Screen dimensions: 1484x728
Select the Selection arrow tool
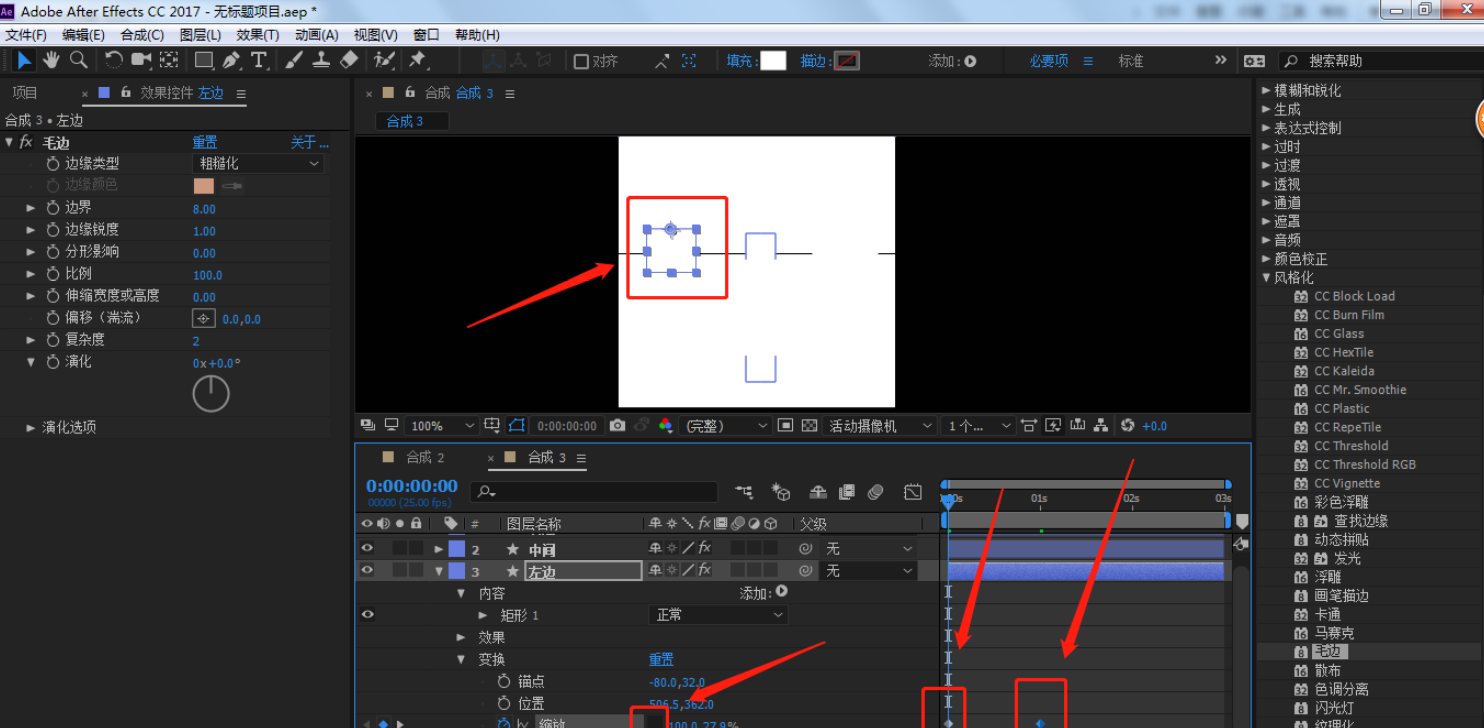point(24,61)
